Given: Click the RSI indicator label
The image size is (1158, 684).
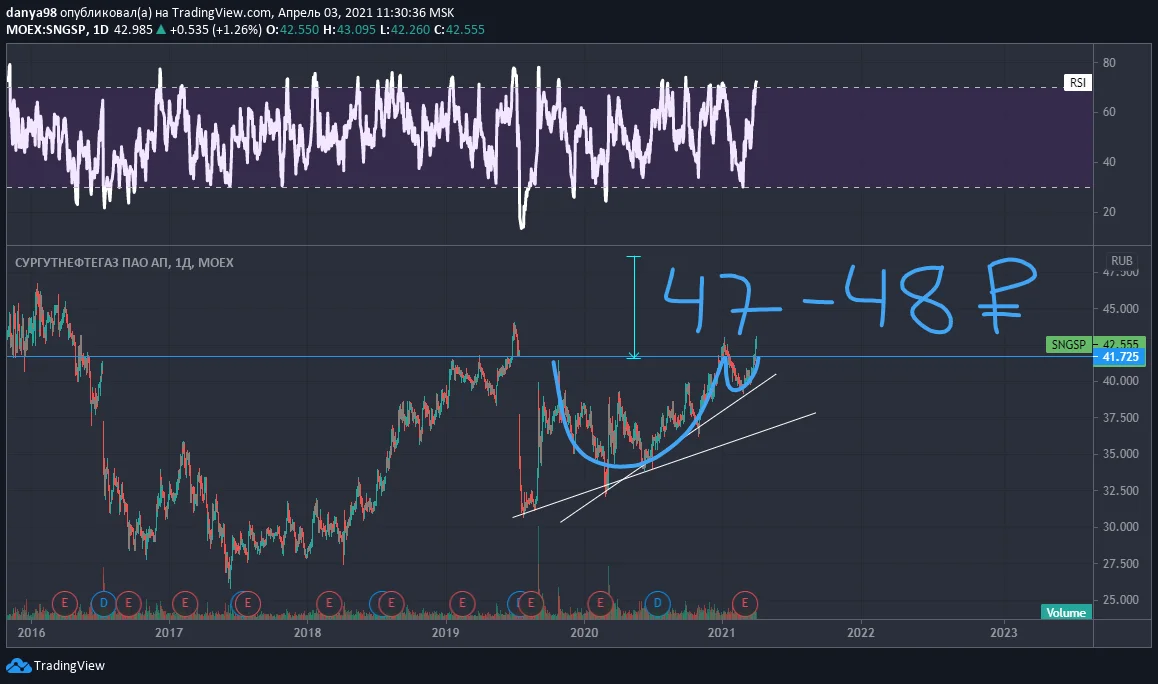Looking at the screenshot, I should click(x=1078, y=82).
